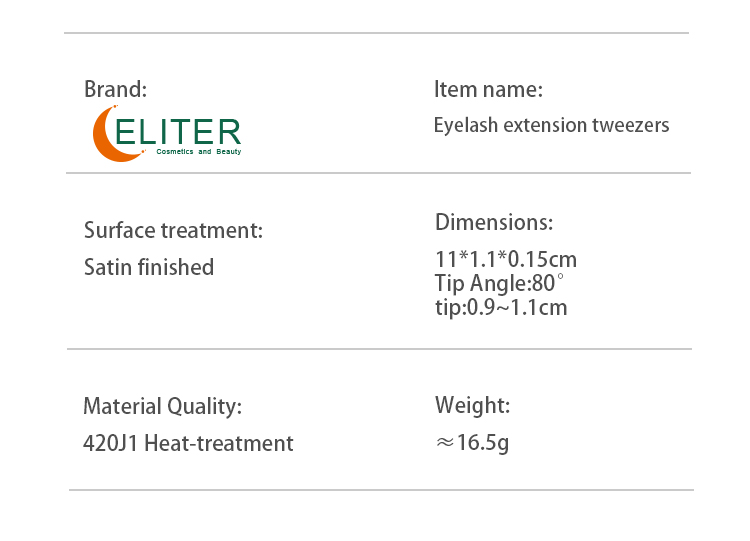
Task: Select the ≈16.5g weight value
Action: coord(472,442)
